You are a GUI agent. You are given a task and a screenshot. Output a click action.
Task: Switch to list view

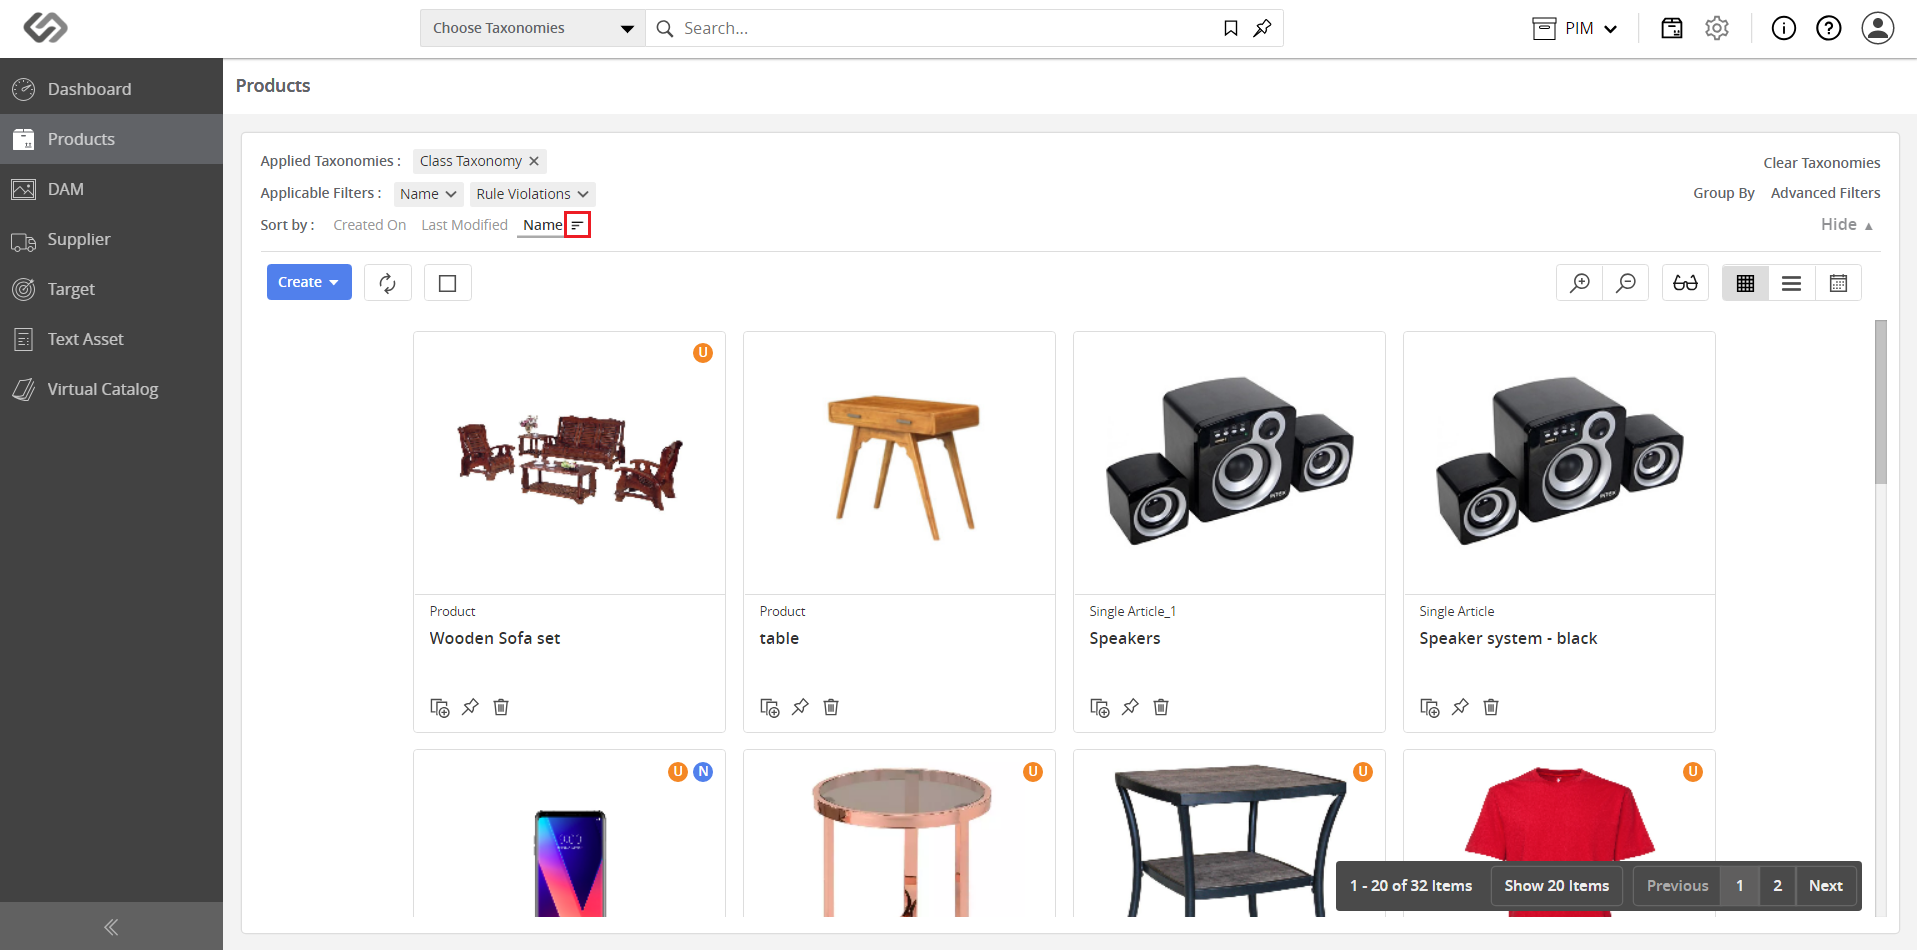point(1791,283)
